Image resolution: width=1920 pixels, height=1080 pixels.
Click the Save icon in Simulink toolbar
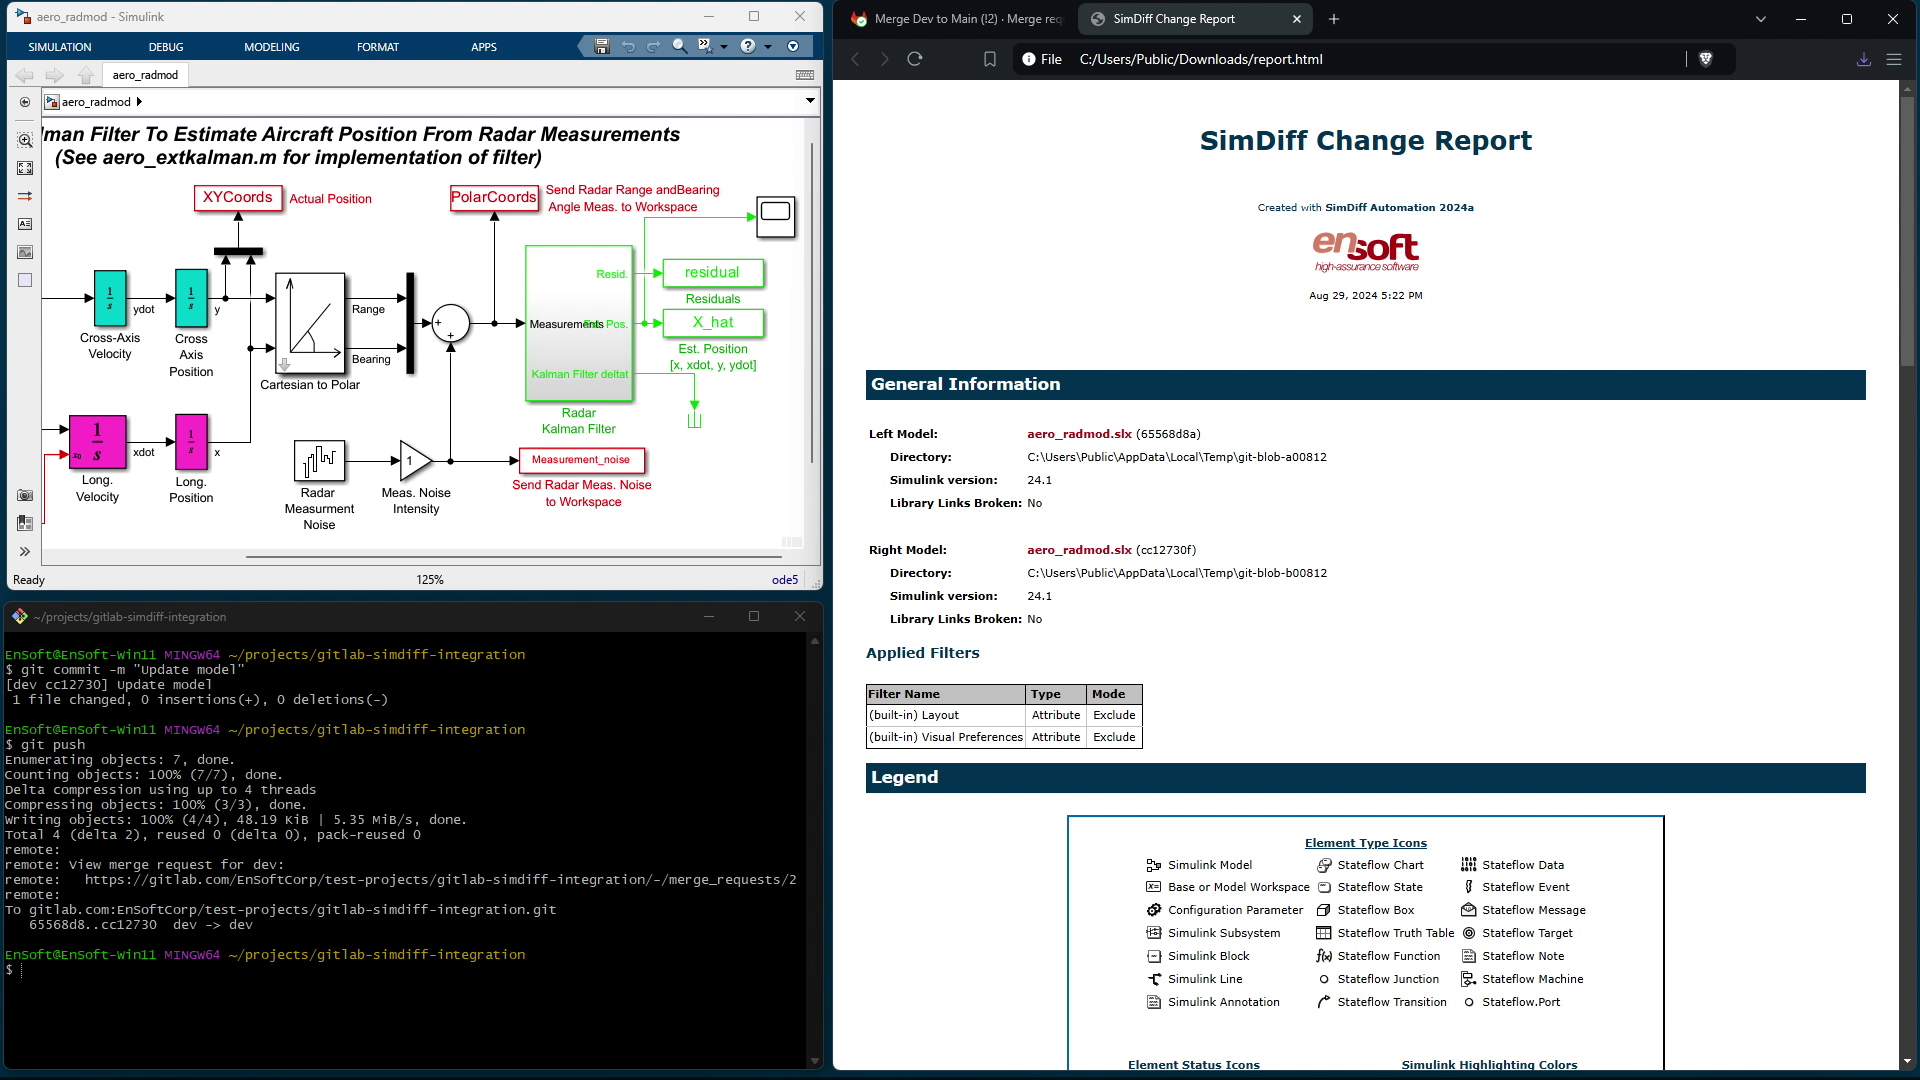point(601,46)
